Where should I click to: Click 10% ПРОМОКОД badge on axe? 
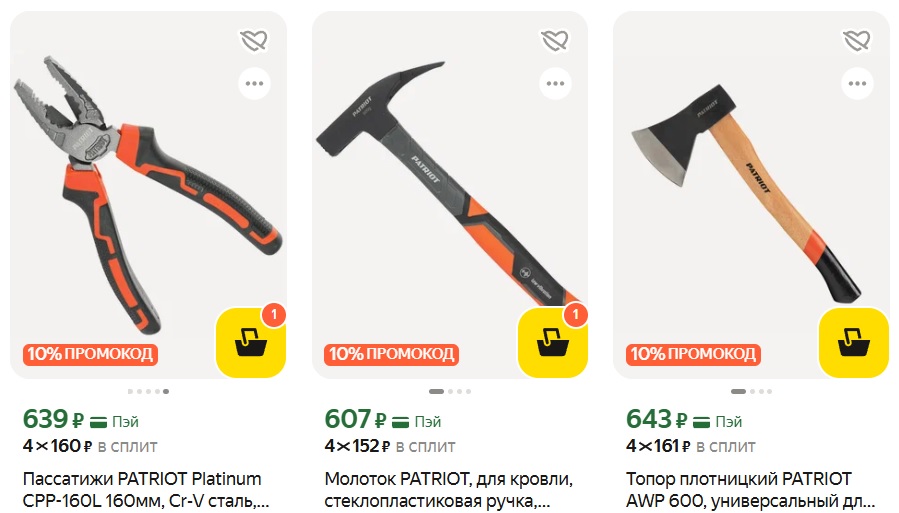[x=693, y=354]
